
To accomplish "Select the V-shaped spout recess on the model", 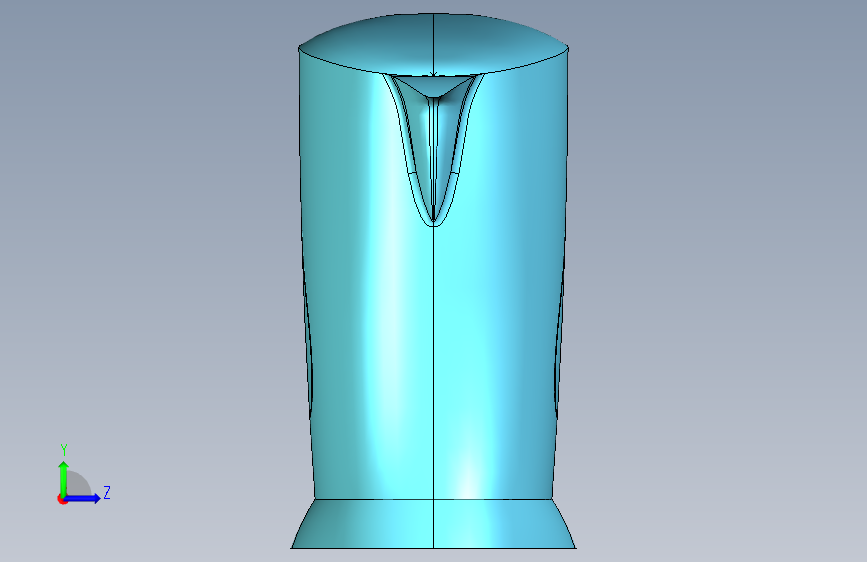I will pos(434,149).
